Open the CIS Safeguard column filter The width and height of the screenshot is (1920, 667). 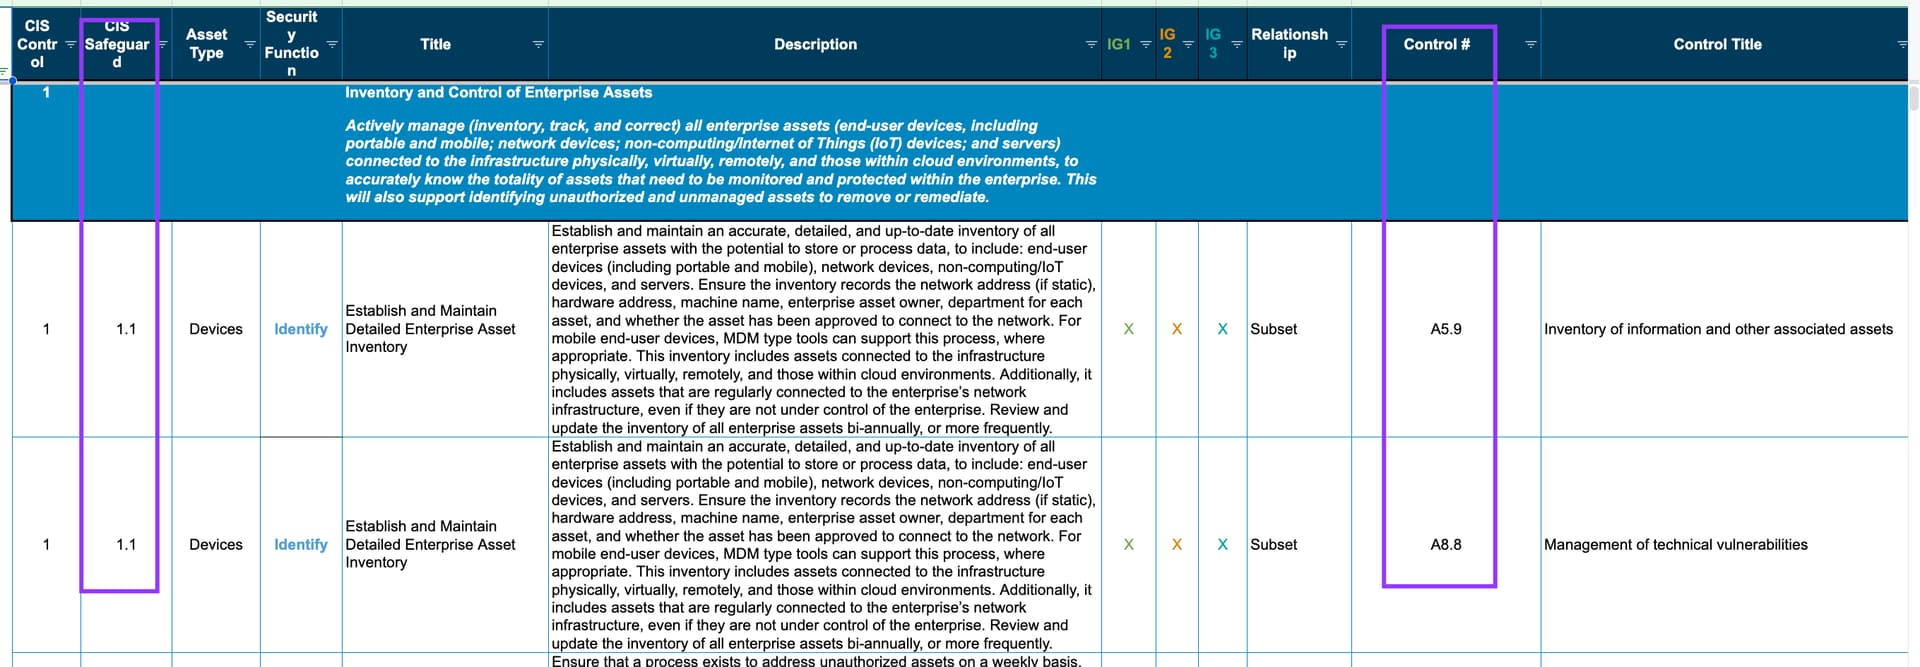point(162,45)
